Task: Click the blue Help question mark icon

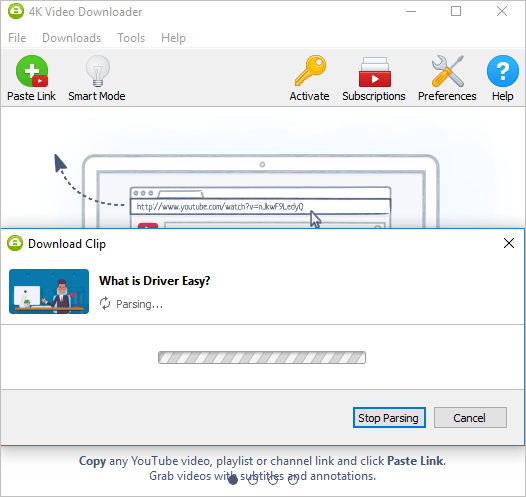Action: click(x=503, y=71)
